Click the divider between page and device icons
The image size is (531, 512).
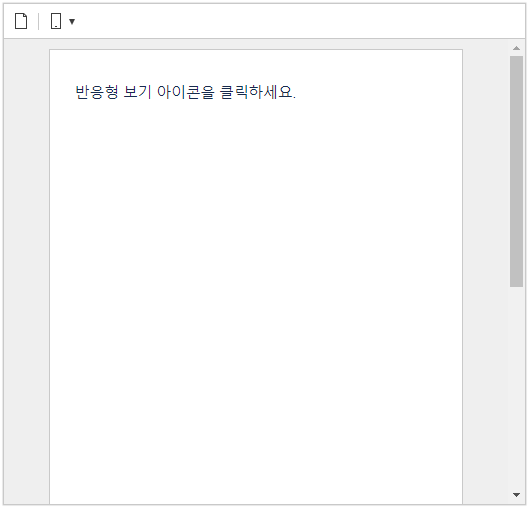[x=39, y=21]
